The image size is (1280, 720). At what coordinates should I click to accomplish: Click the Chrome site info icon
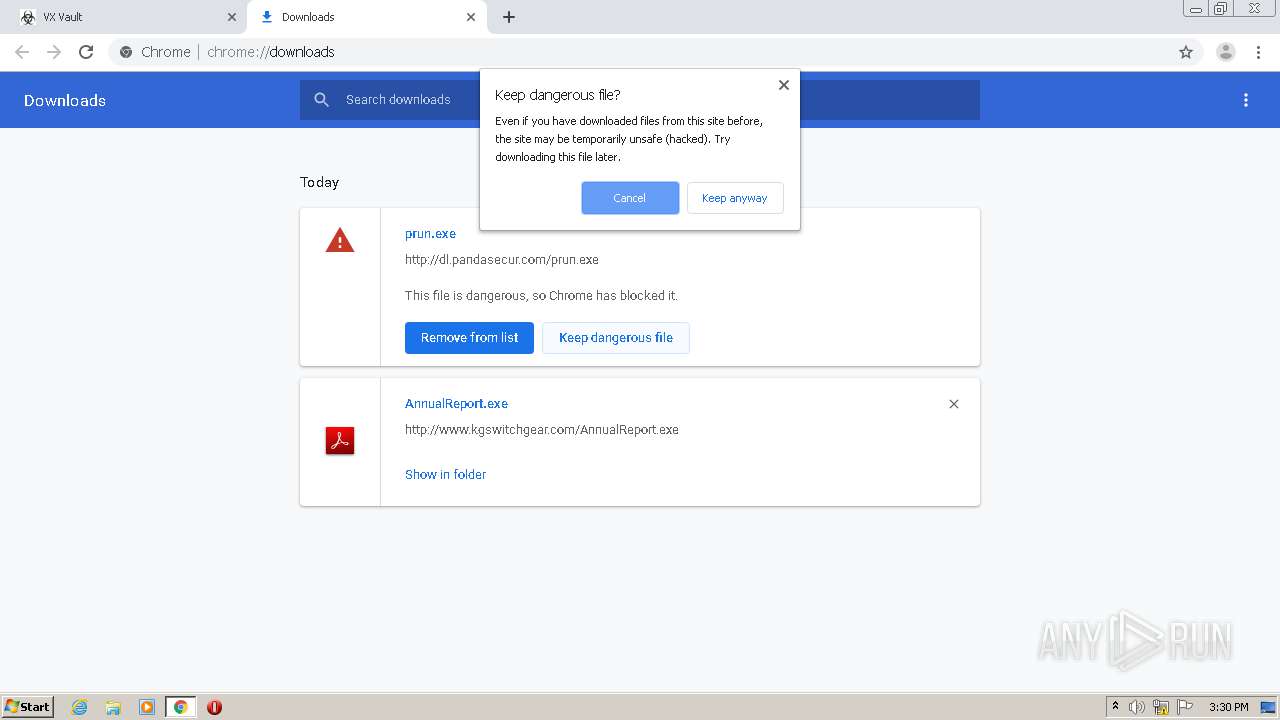click(x=126, y=52)
